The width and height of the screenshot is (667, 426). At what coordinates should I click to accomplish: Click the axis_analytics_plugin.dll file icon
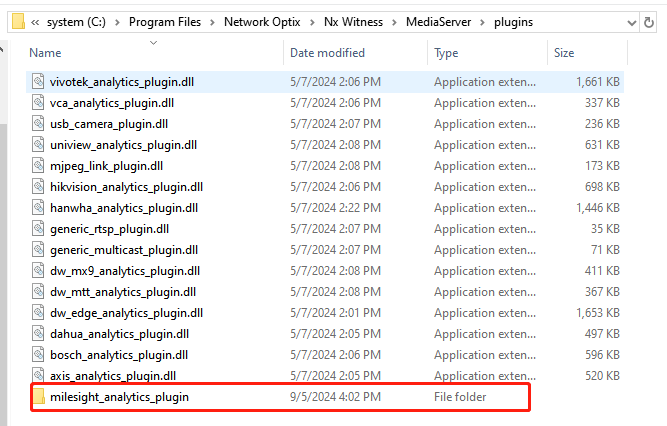click(38, 375)
